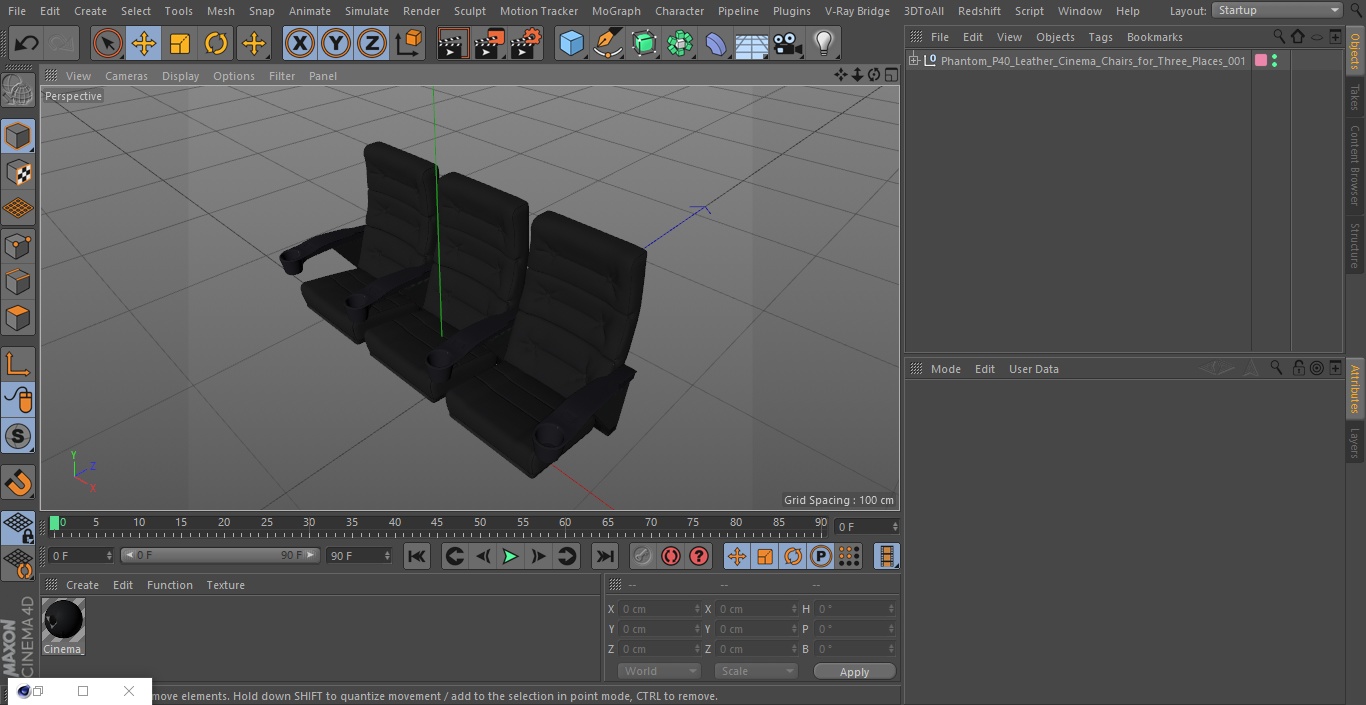Click the magnet workplane icon
Image resolution: width=1366 pixels, height=705 pixels.
click(18, 483)
